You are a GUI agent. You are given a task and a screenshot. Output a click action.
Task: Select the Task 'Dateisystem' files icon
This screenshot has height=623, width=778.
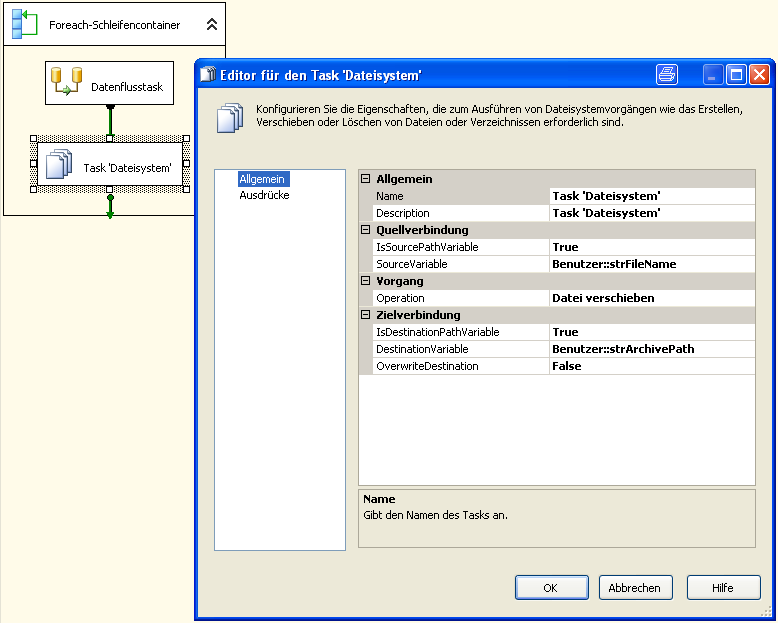60,164
